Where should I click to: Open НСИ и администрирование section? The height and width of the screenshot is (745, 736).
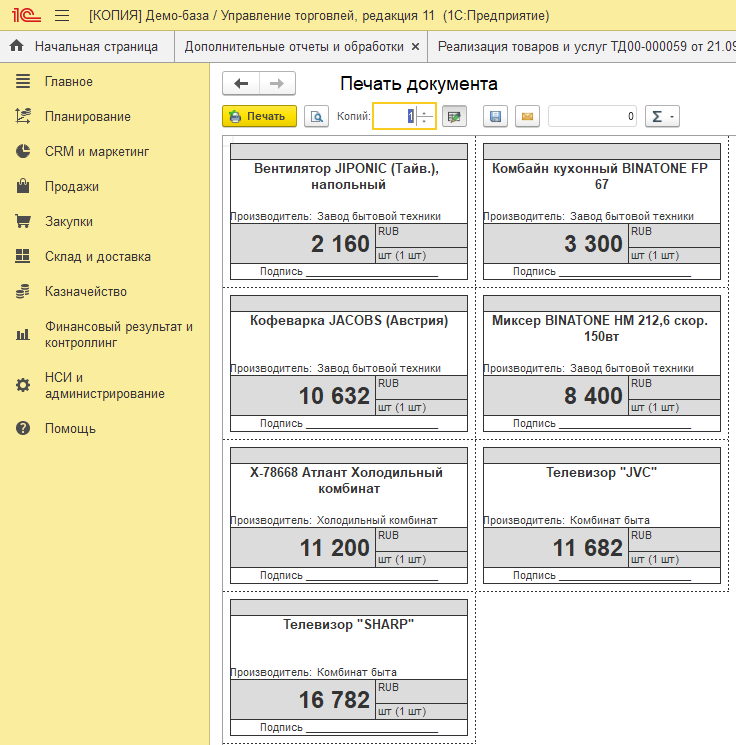tap(105, 385)
